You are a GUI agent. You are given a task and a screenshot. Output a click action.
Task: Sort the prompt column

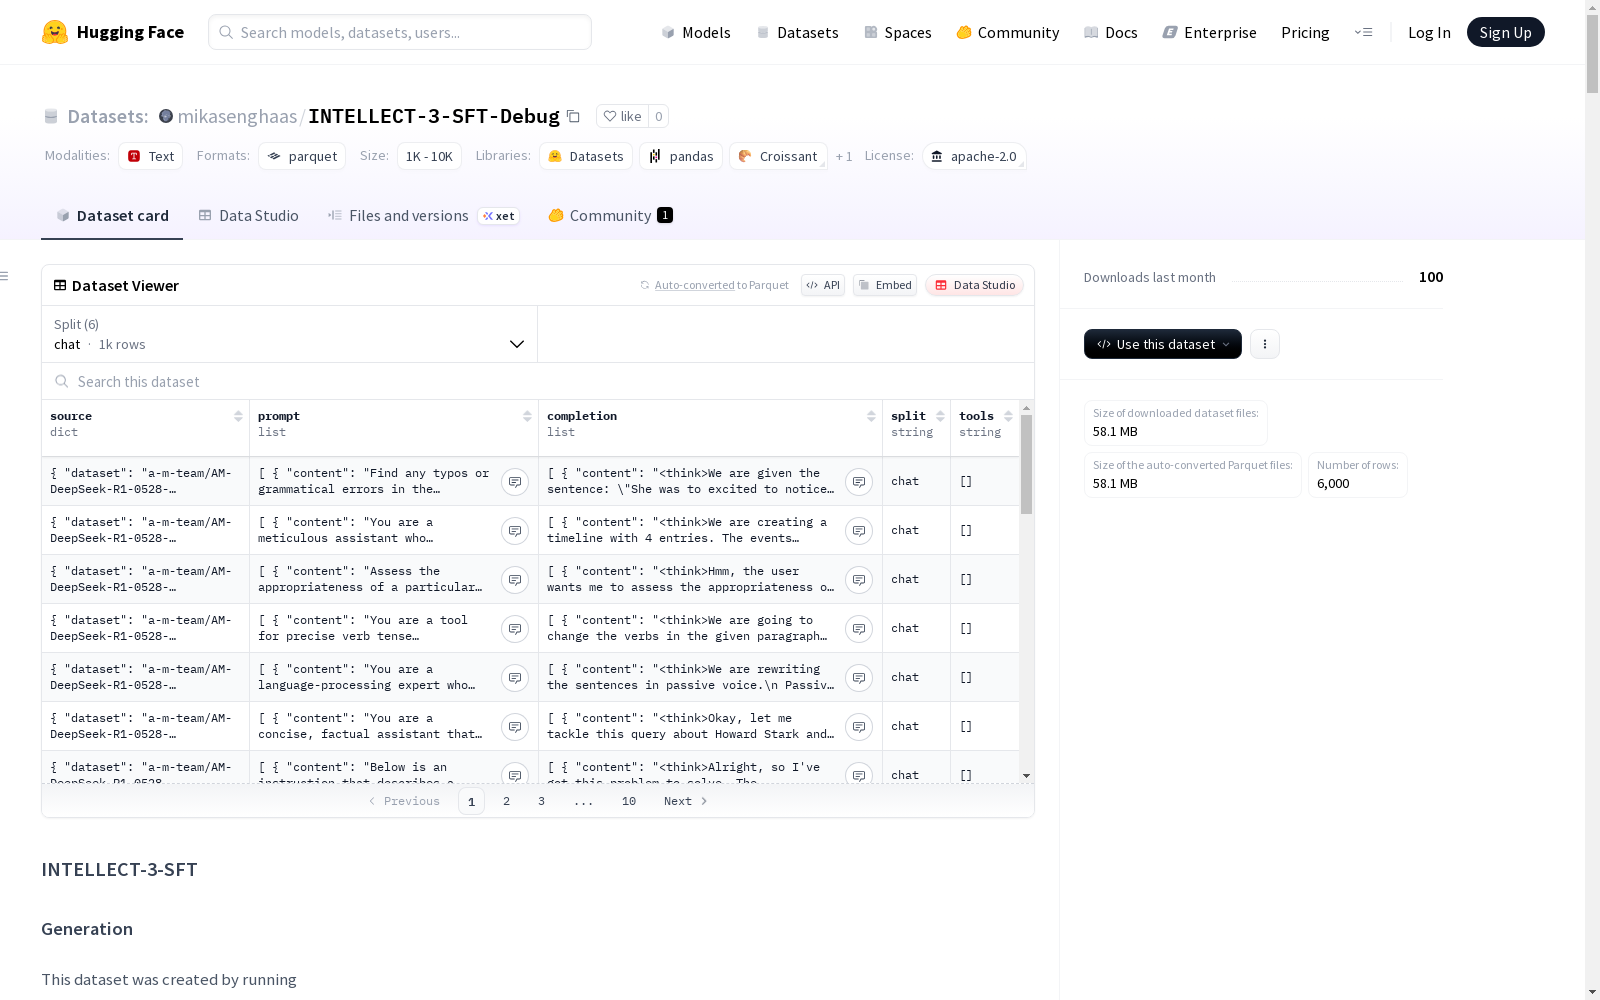pyautogui.click(x=527, y=416)
